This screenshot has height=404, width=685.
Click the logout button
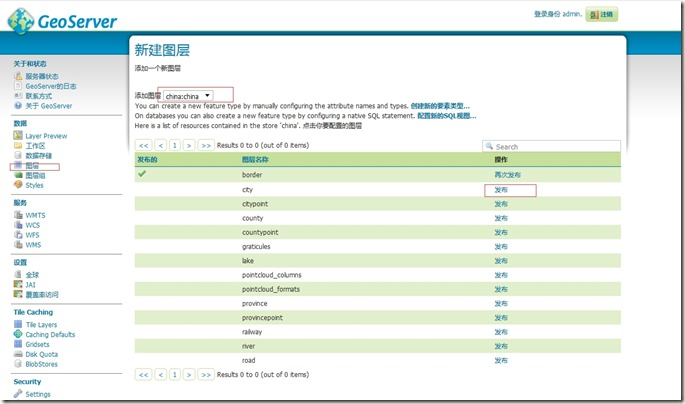click(602, 14)
